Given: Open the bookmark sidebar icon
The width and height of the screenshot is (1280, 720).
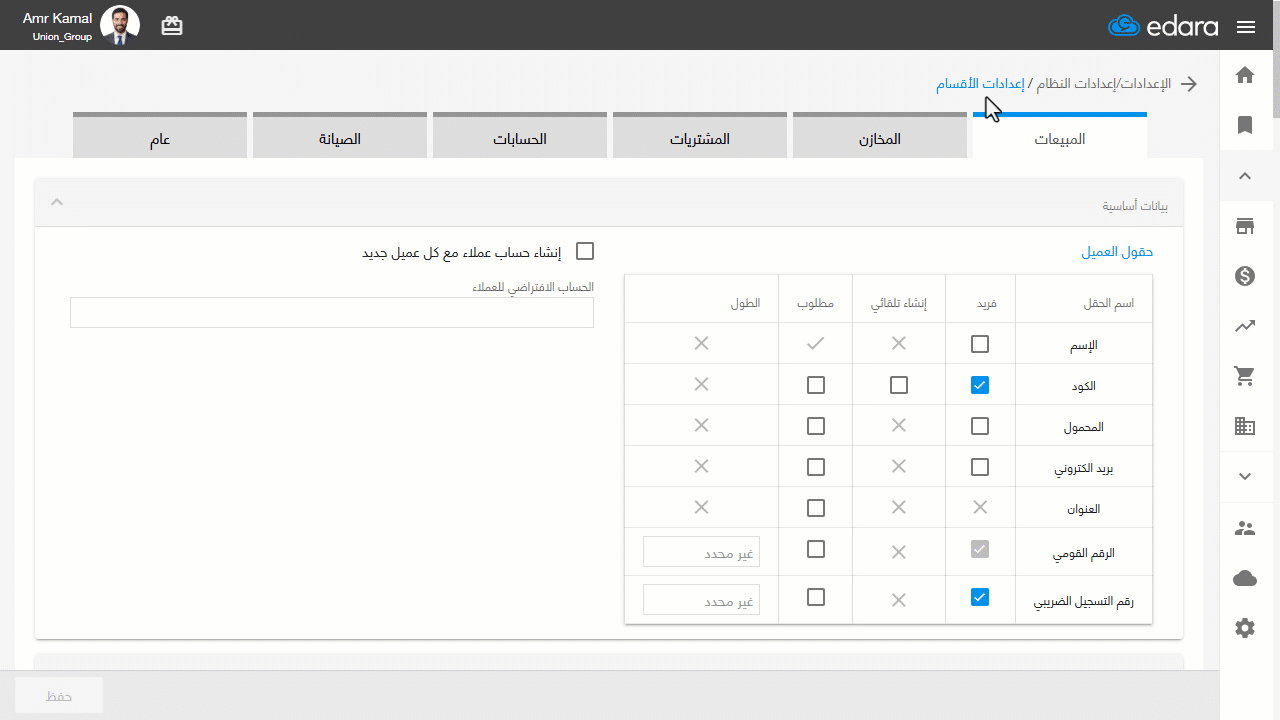Looking at the screenshot, I should 1245,125.
